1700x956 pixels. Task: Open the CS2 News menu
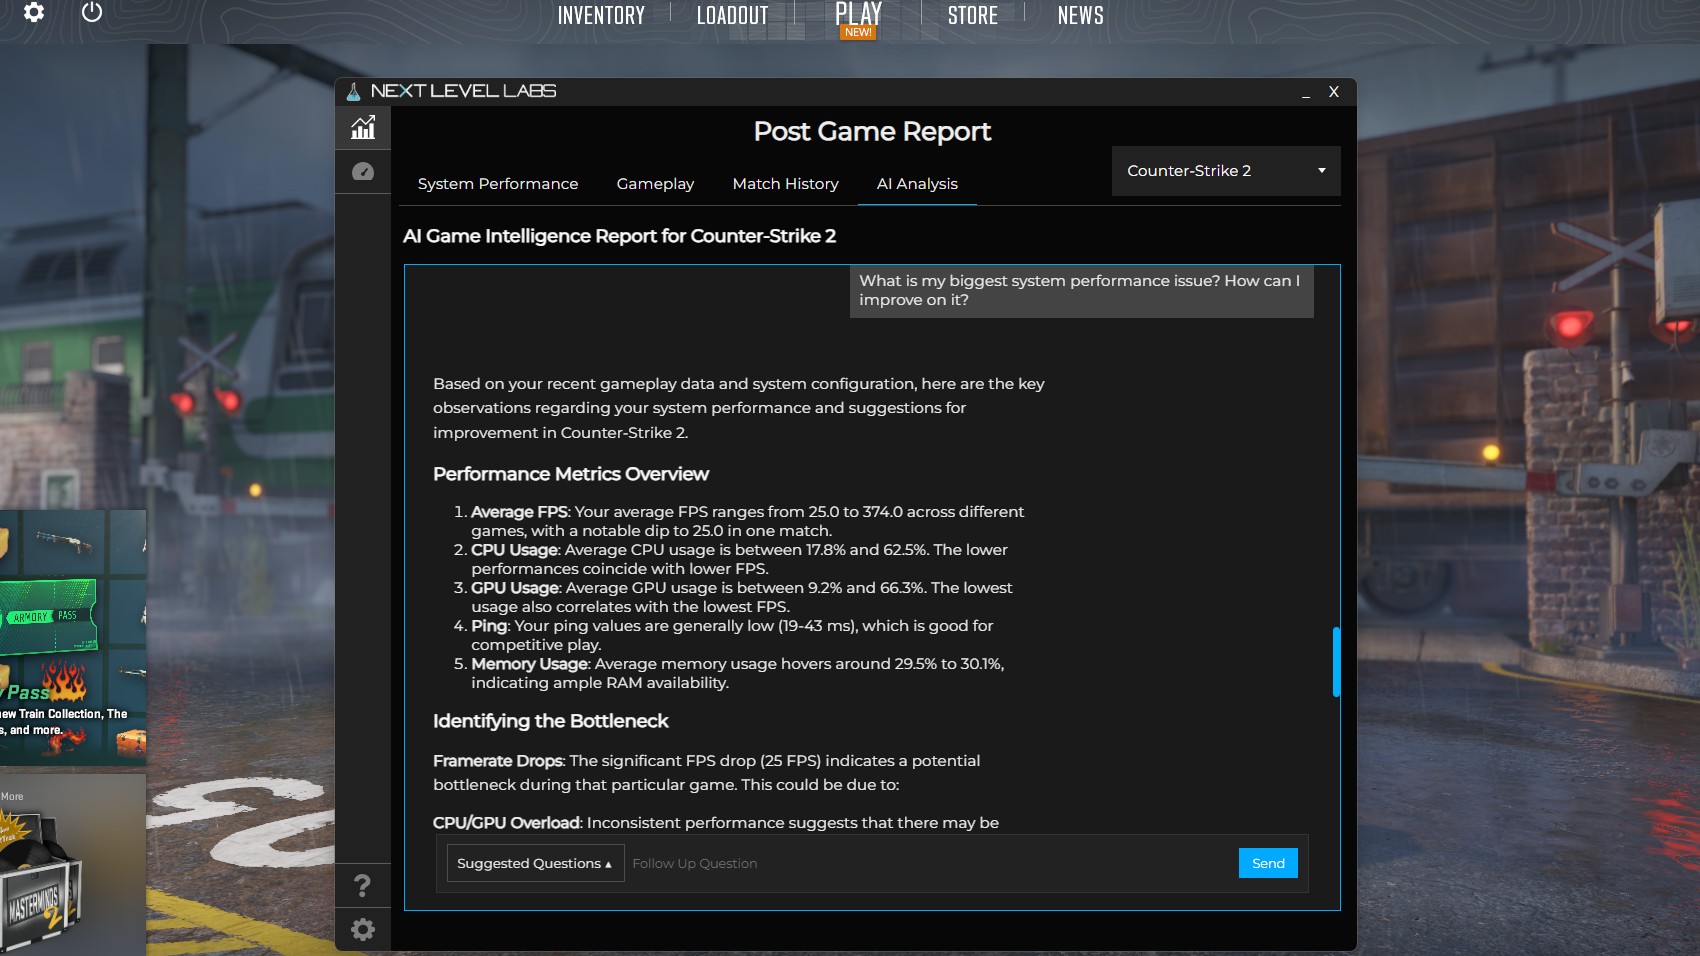(x=1081, y=15)
